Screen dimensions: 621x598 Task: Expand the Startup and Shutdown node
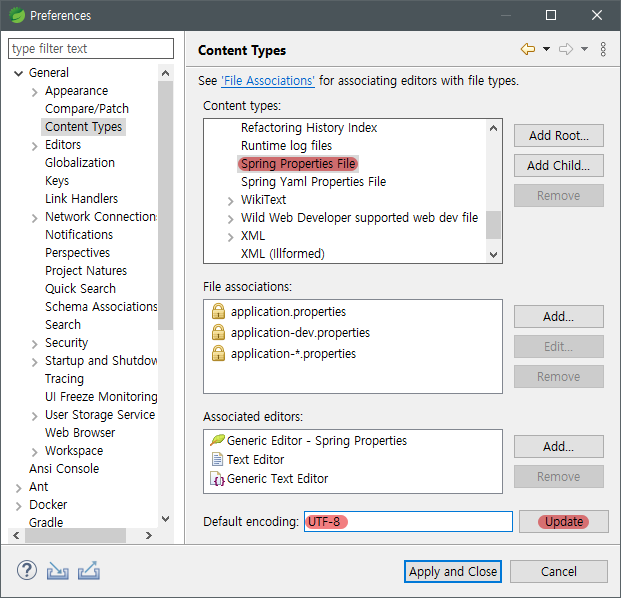34,362
